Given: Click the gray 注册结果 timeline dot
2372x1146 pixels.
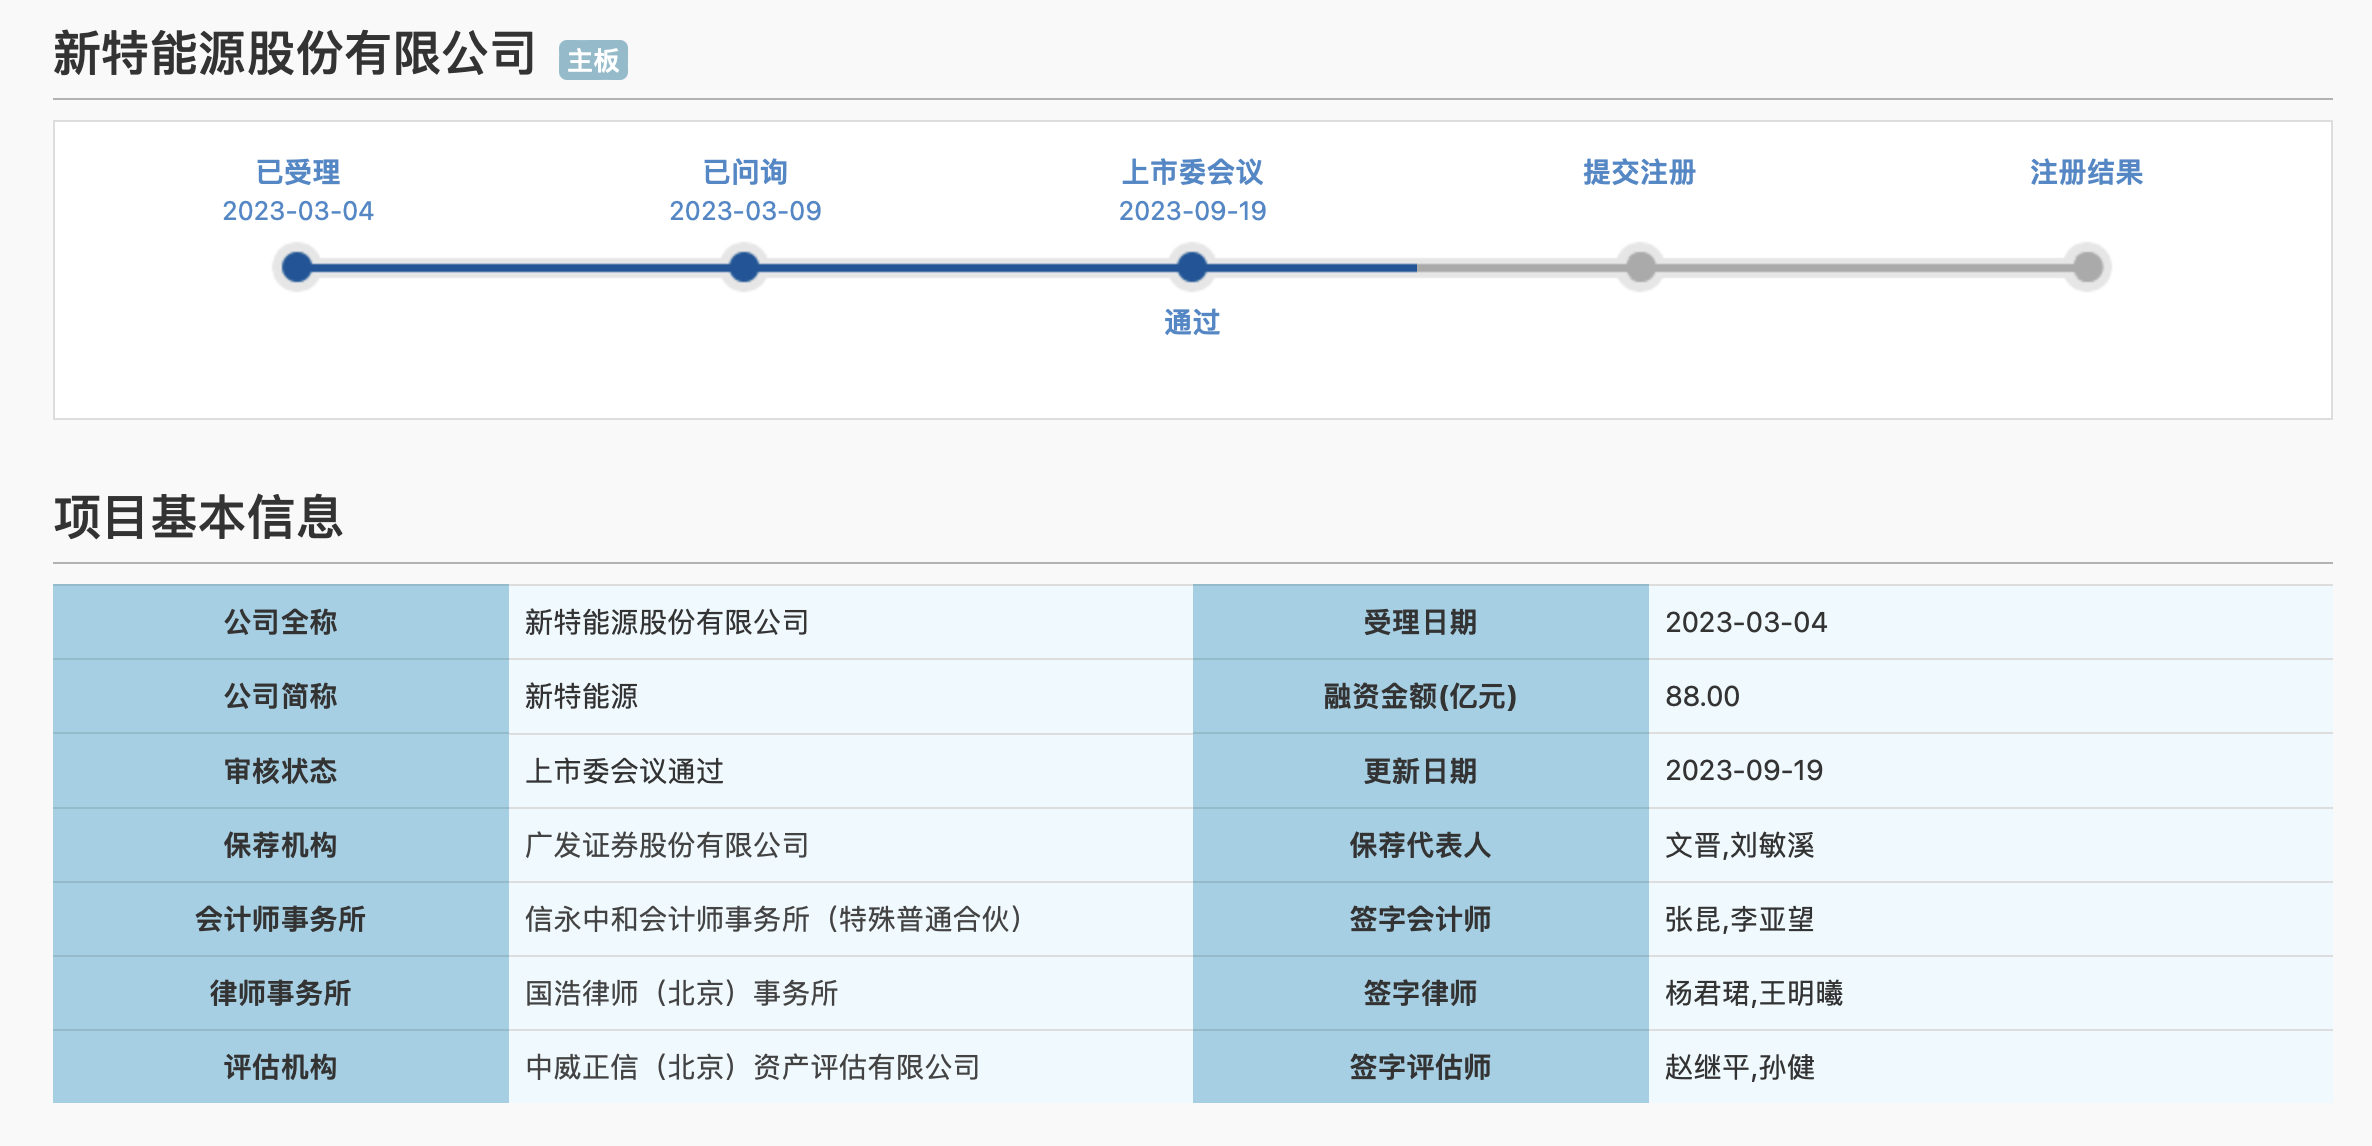Looking at the screenshot, I should click(x=2087, y=267).
